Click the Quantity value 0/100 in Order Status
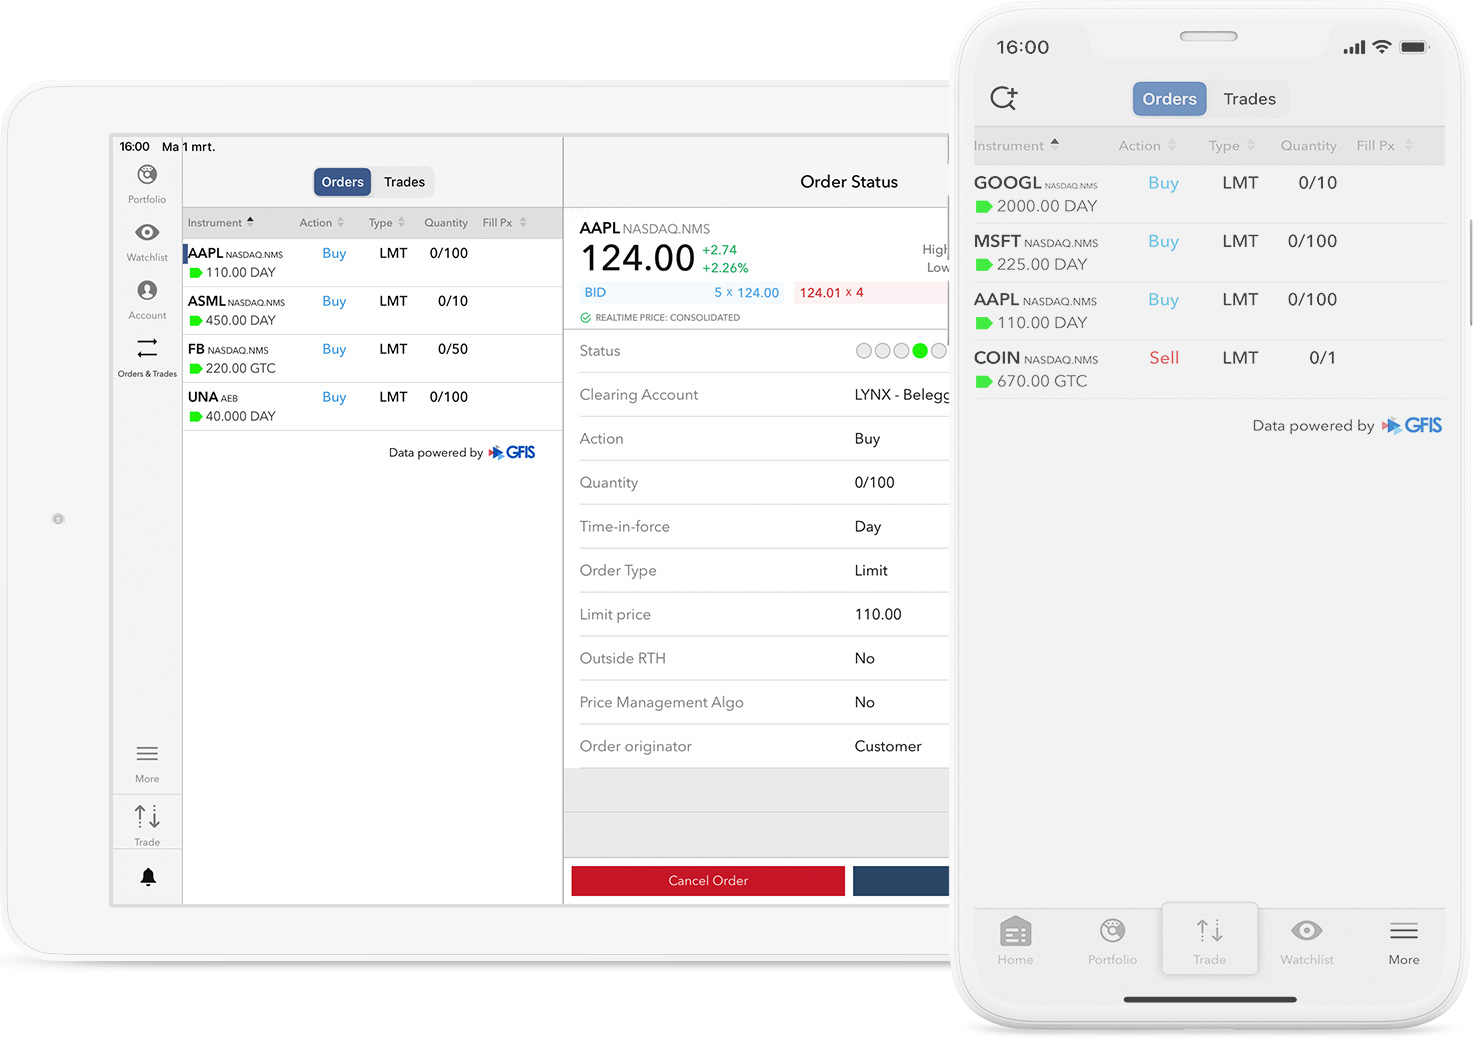Viewport: 1483px width, 1055px height. pos(874,482)
